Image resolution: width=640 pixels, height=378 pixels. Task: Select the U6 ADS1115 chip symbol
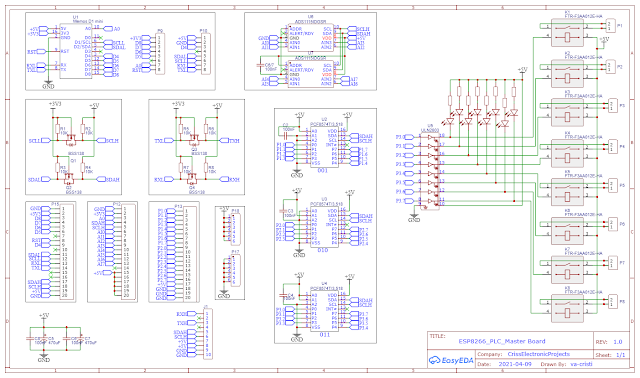[x=311, y=38]
